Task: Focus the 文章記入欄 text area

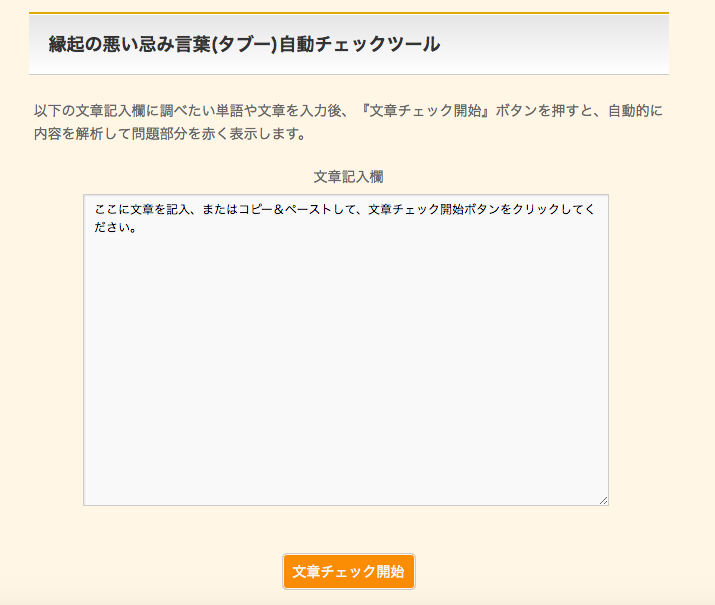Action: click(x=345, y=350)
